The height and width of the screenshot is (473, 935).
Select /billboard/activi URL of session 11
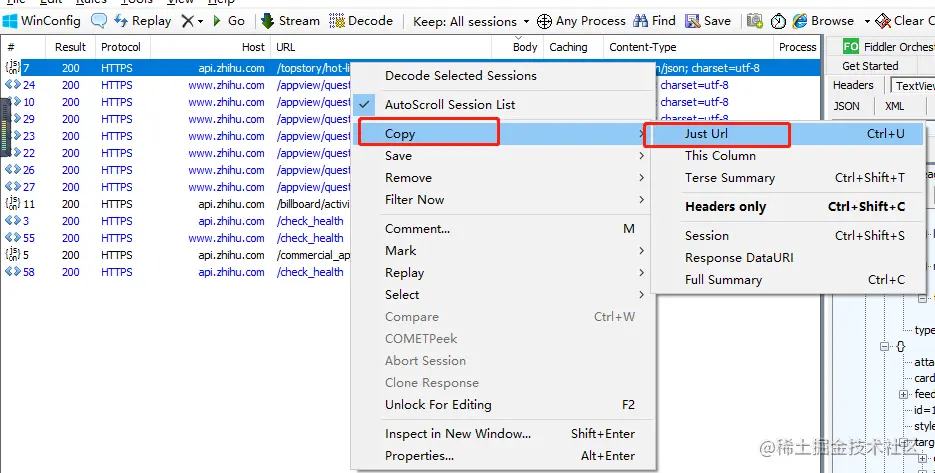coord(313,204)
